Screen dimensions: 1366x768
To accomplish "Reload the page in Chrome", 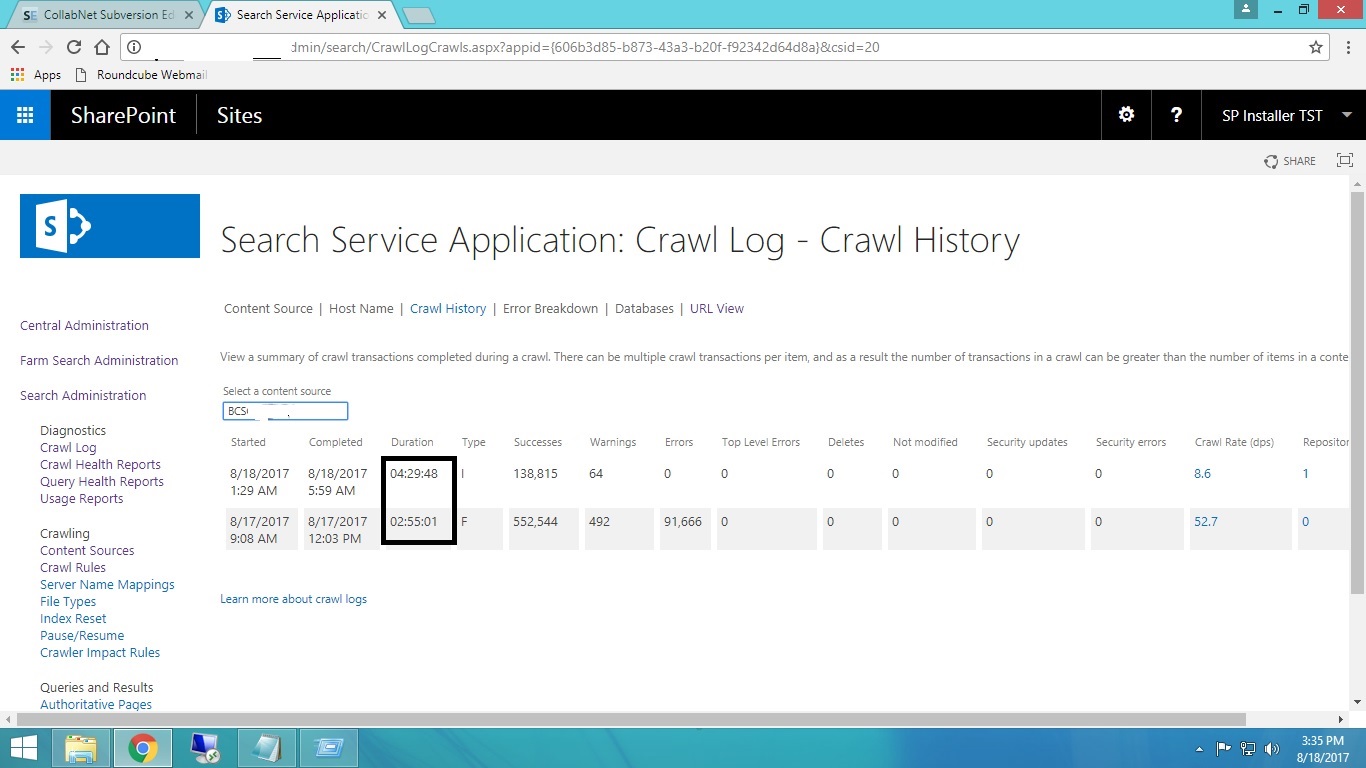I will coord(73,47).
